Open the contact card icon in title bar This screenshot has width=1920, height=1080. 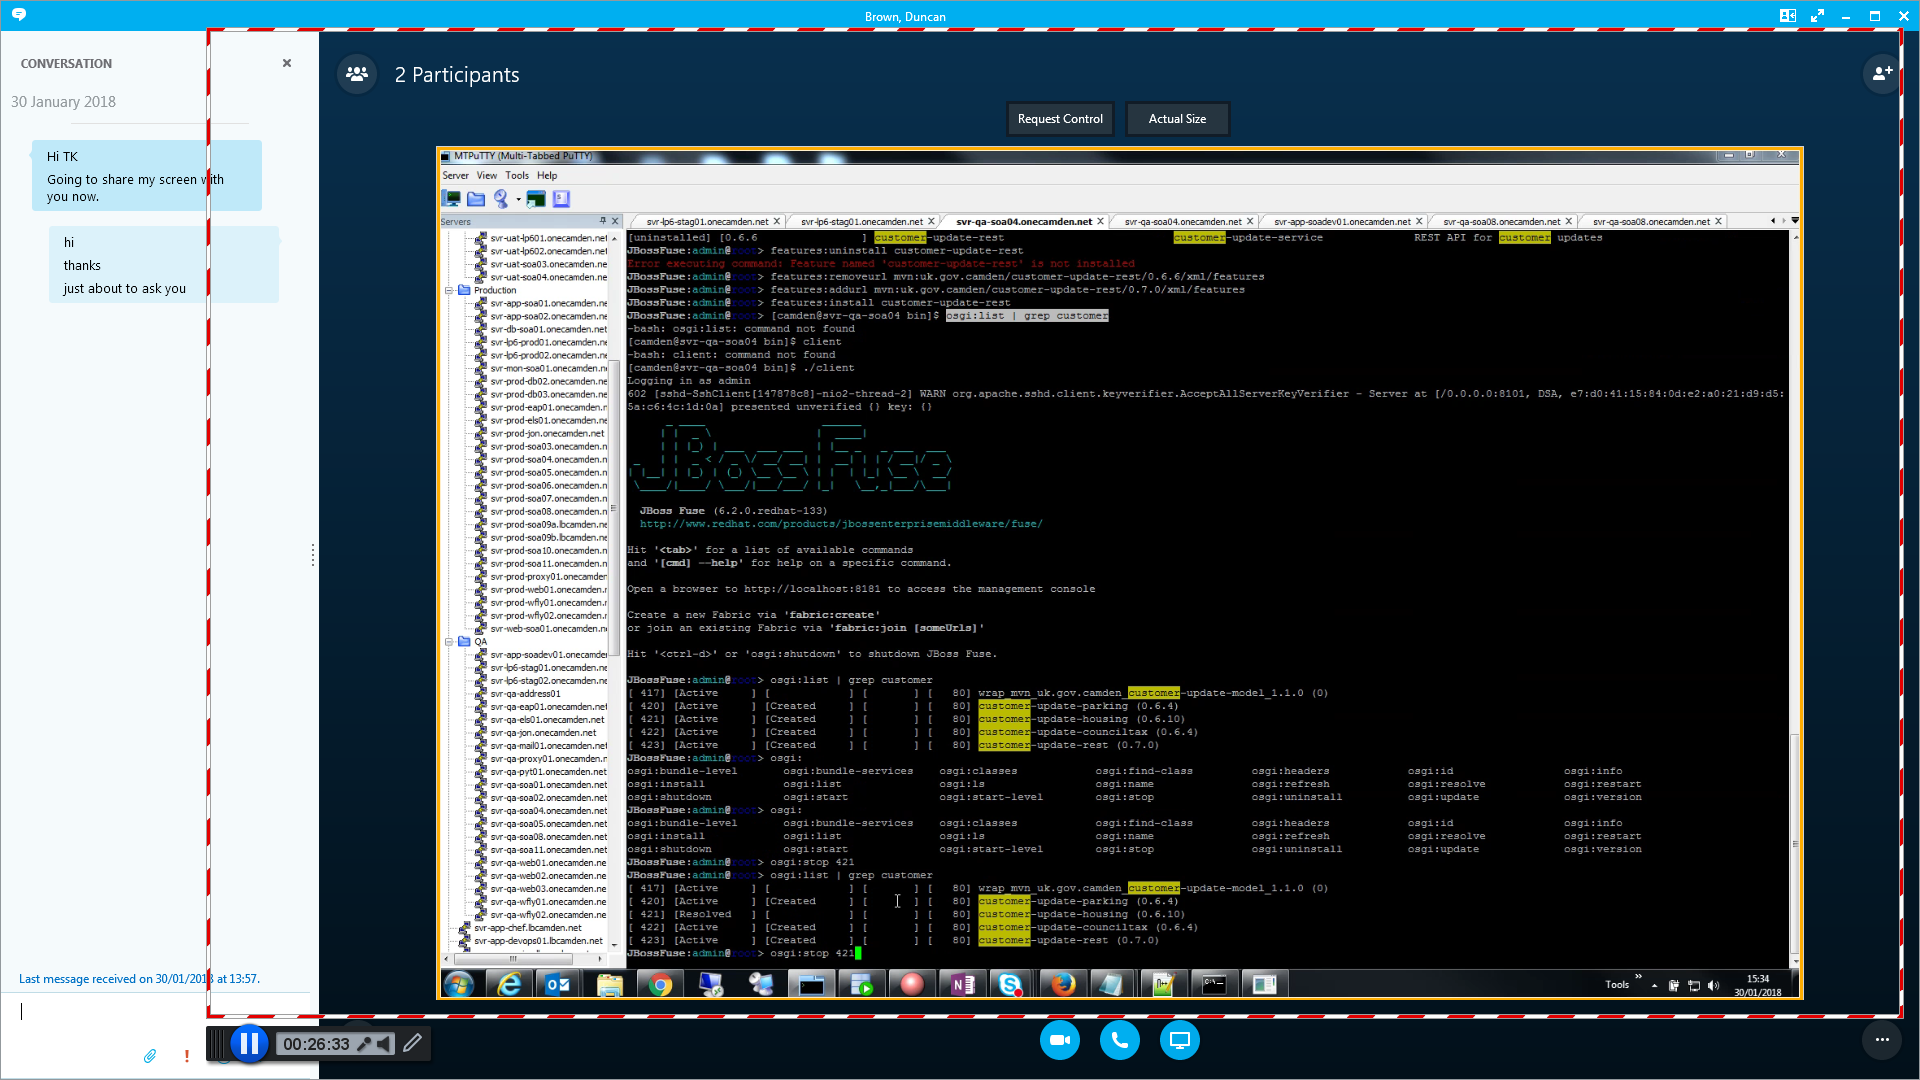[1788, 16]
